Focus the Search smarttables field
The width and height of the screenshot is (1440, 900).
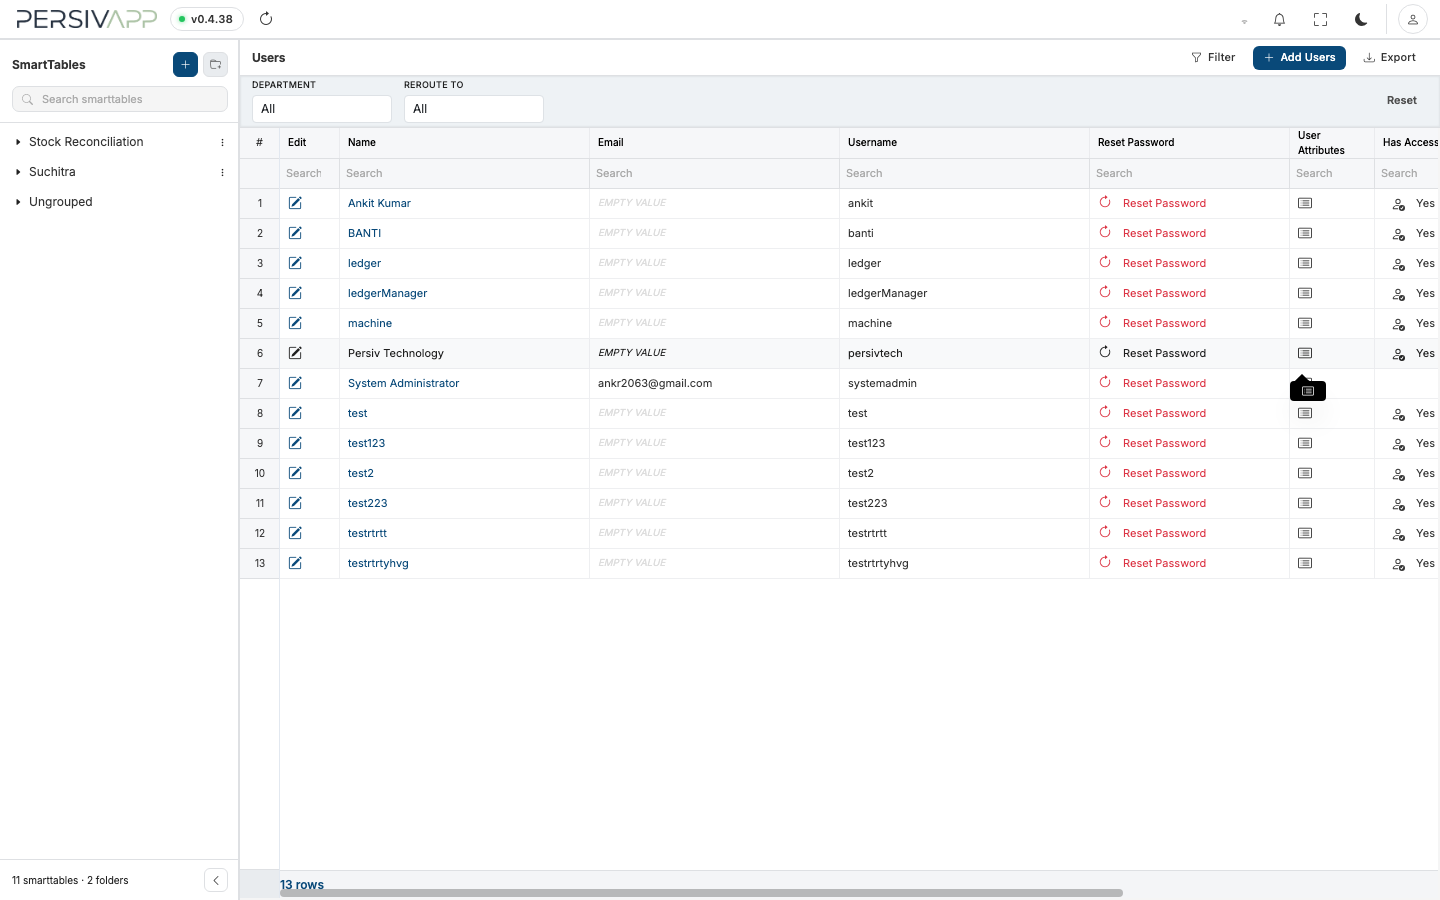point(120,99)
